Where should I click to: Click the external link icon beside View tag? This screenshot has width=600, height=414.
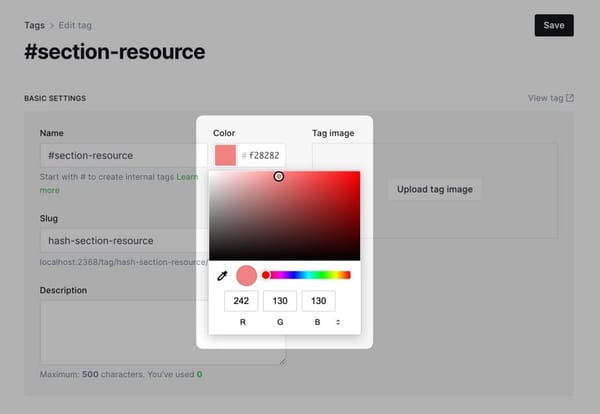point(570,98)
